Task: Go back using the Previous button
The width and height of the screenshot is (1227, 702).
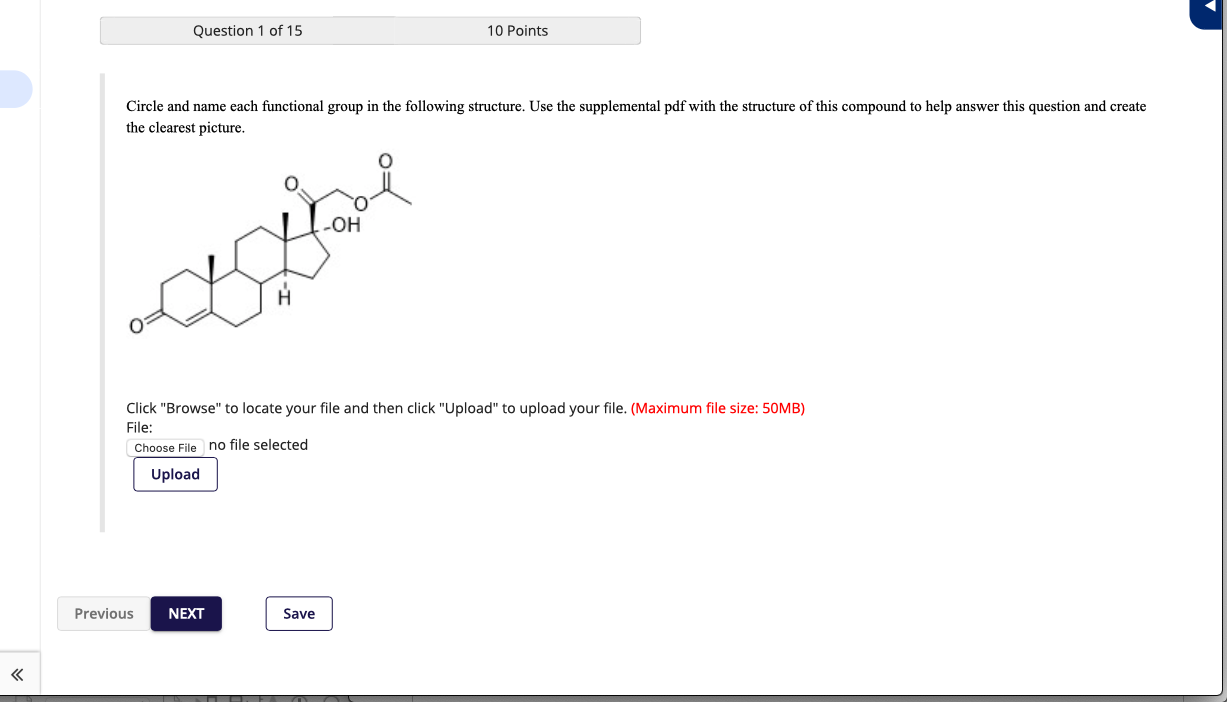Action: pos(103,613)
